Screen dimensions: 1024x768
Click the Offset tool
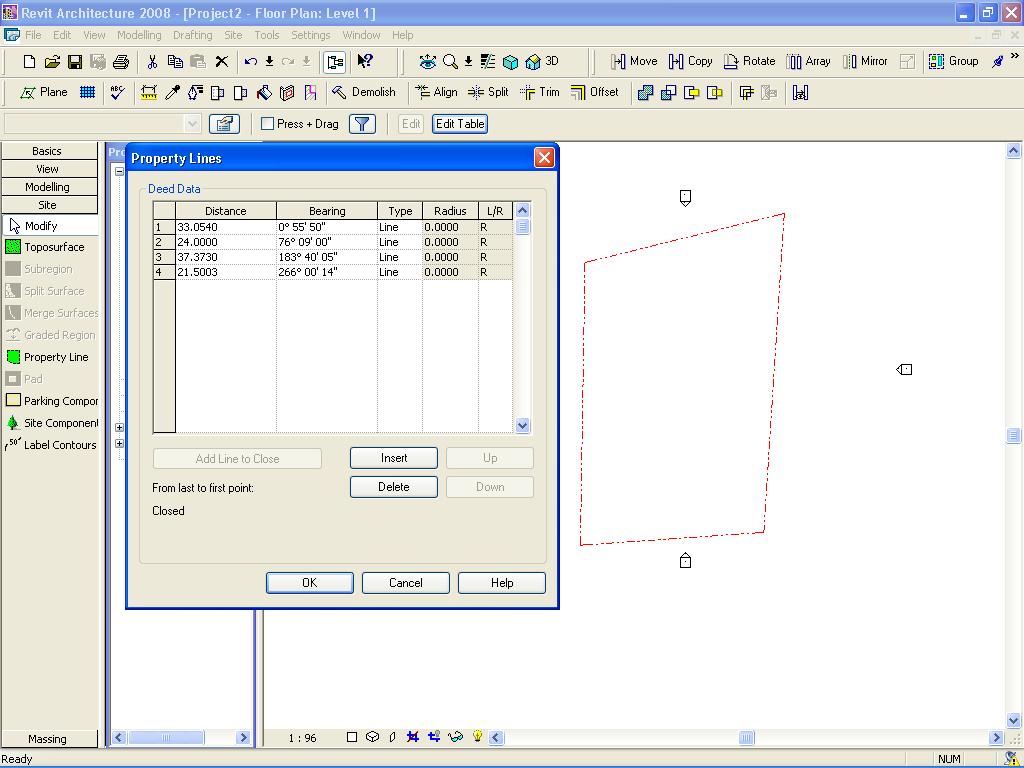[x=594, y=92]
